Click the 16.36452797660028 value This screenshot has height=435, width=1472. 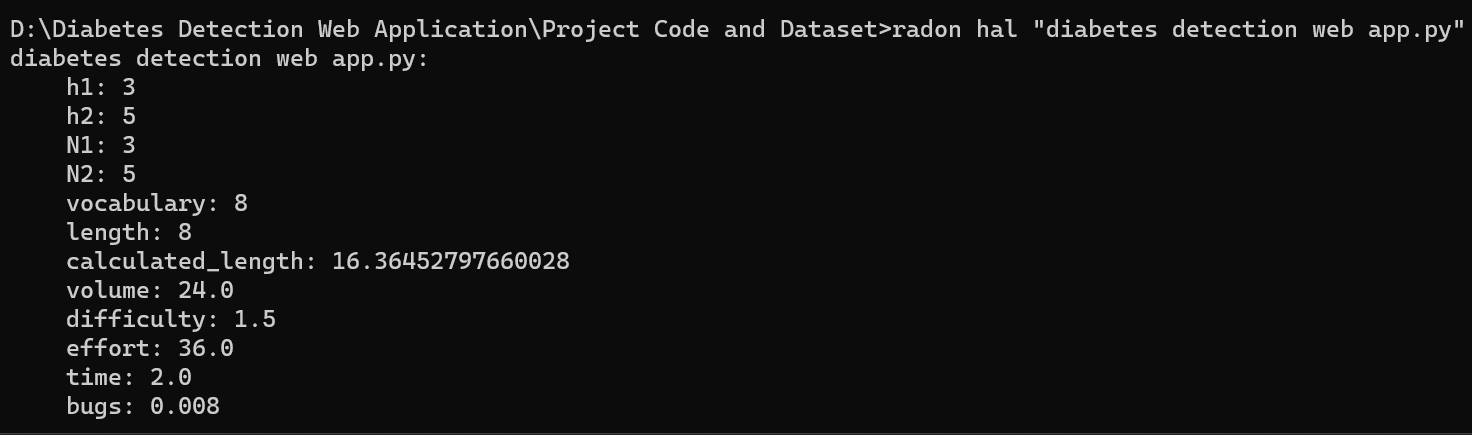(451, 261)
